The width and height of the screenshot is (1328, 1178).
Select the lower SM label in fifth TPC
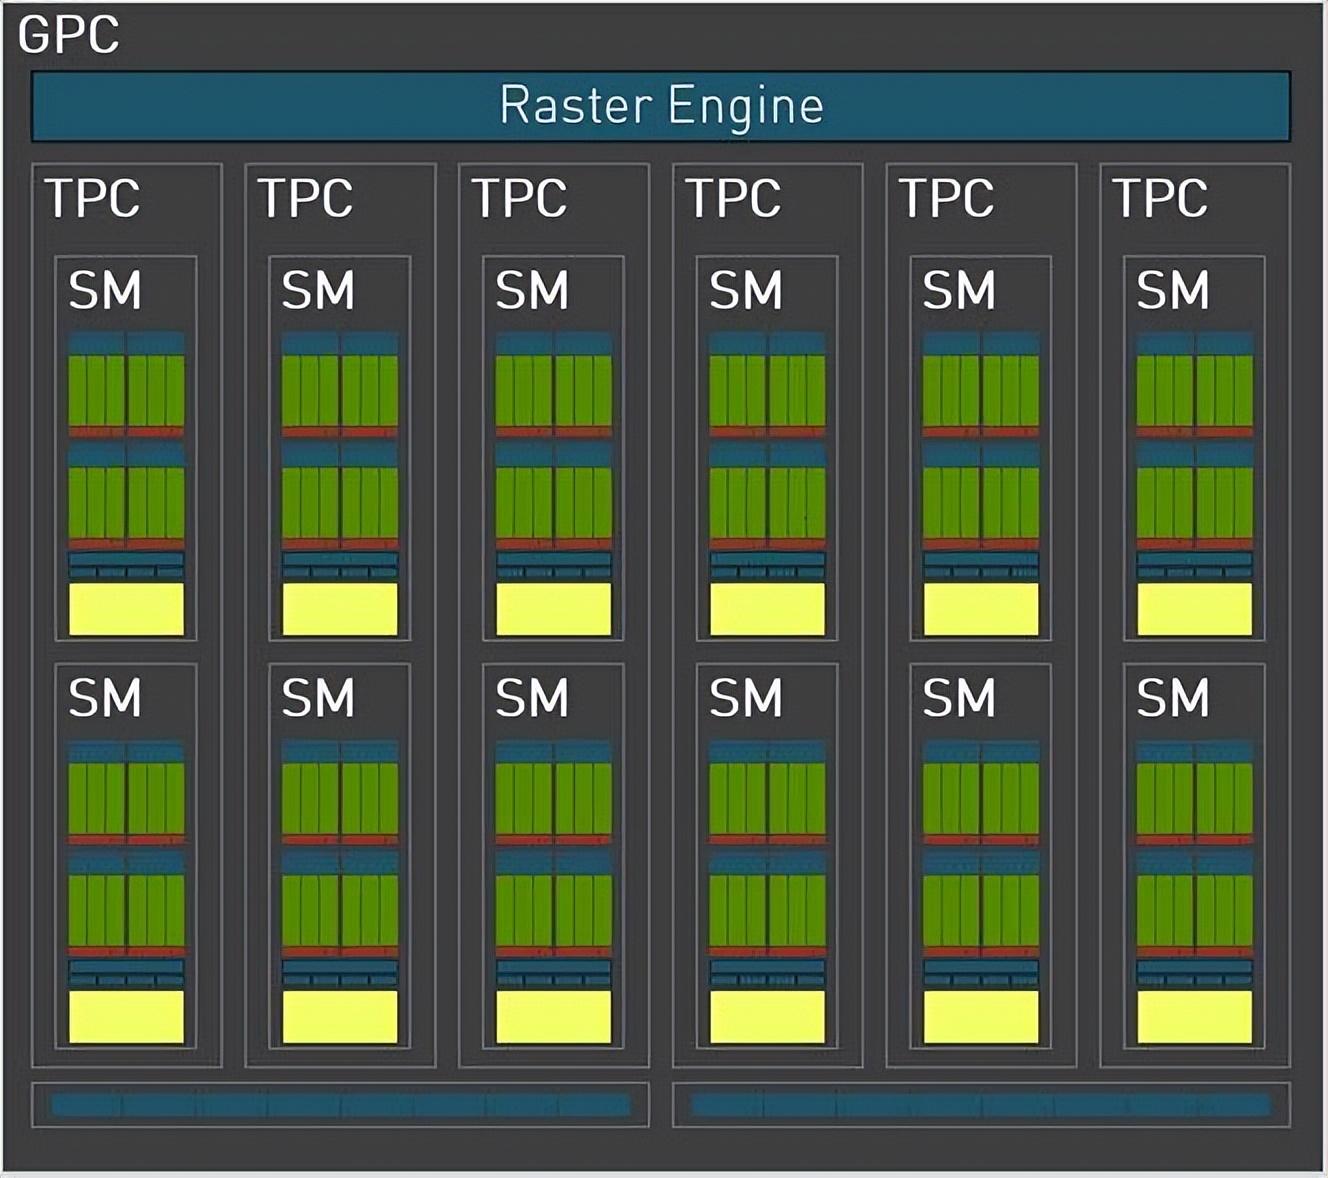pyautogui.click(x=959, y=698)
